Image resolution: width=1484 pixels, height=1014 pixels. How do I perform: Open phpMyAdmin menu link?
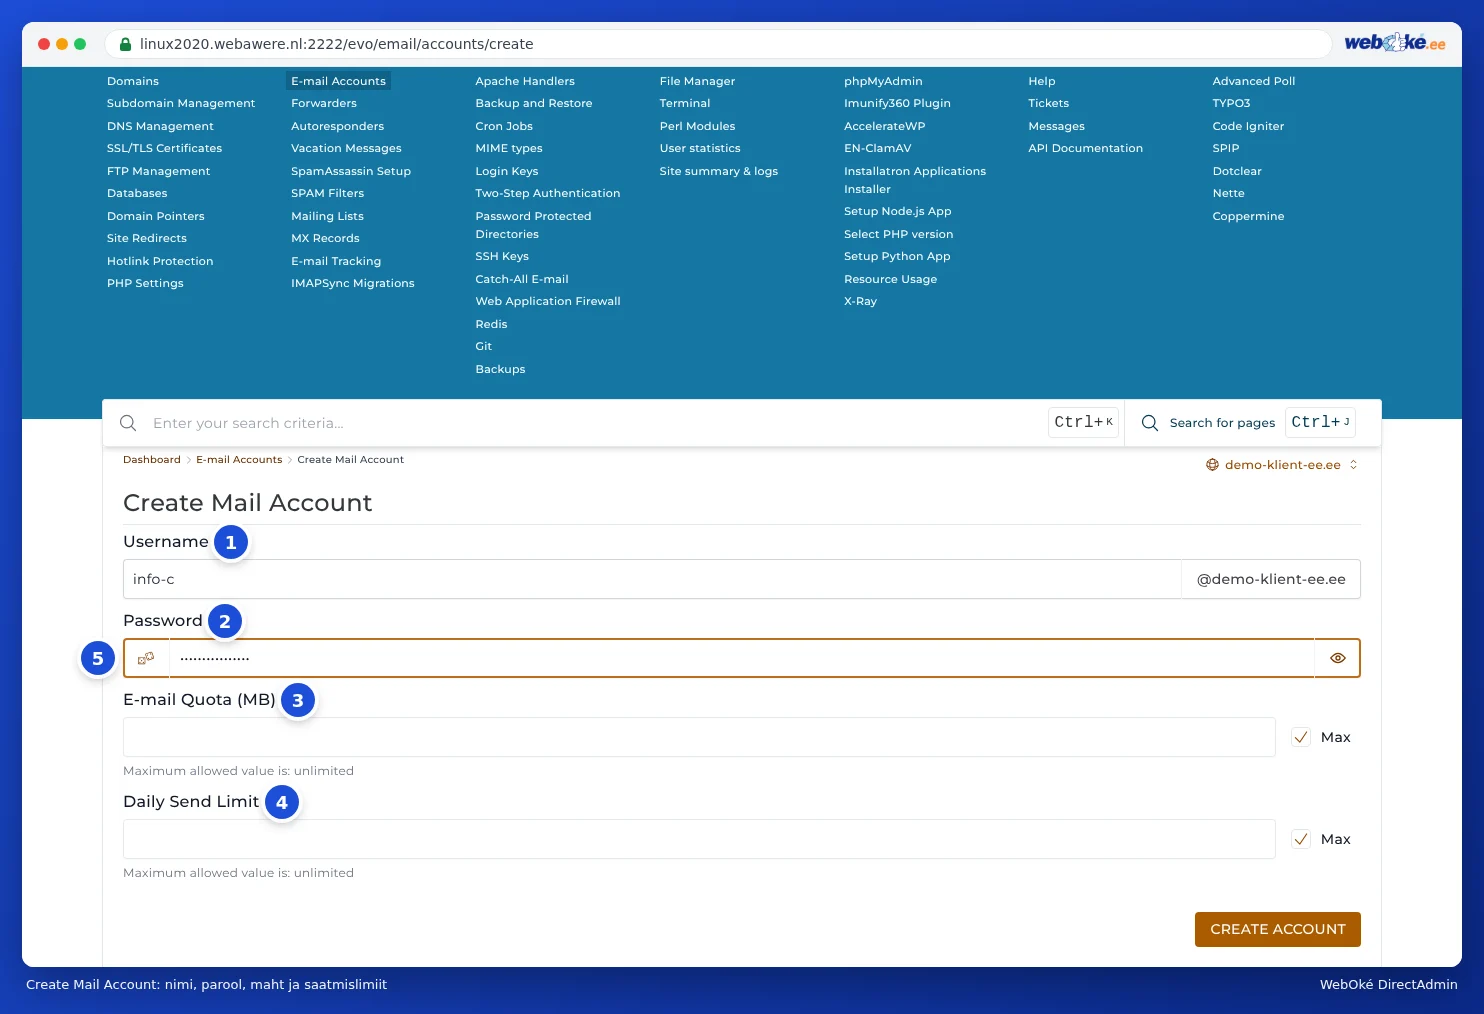(883, 81)
